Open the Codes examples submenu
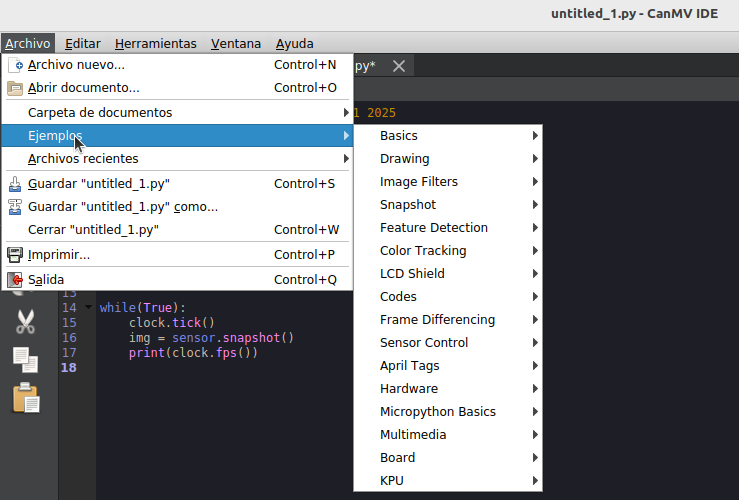The width and height of the screenshot is (739, 500). coord(448,297)
